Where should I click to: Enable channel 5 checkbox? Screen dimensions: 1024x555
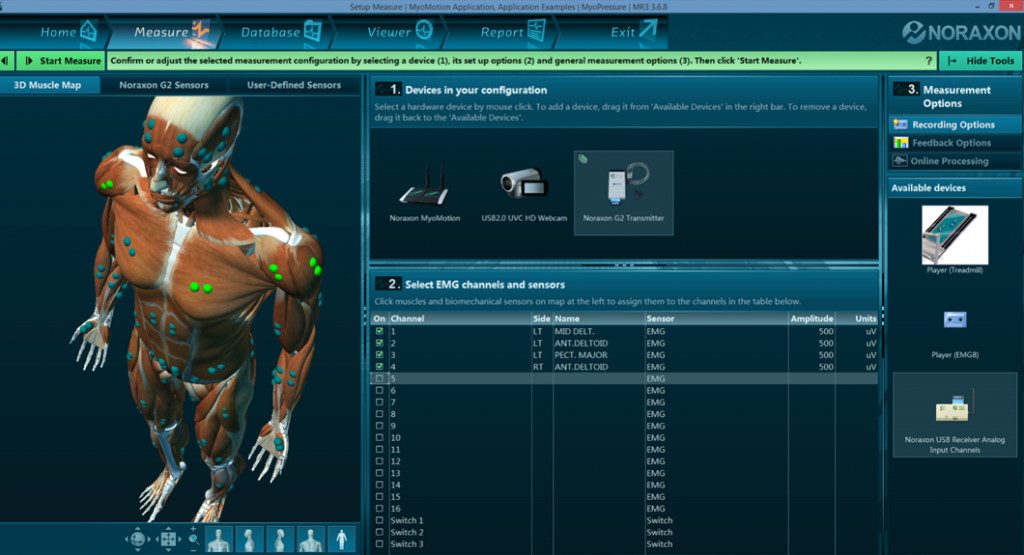coord(379,378)
